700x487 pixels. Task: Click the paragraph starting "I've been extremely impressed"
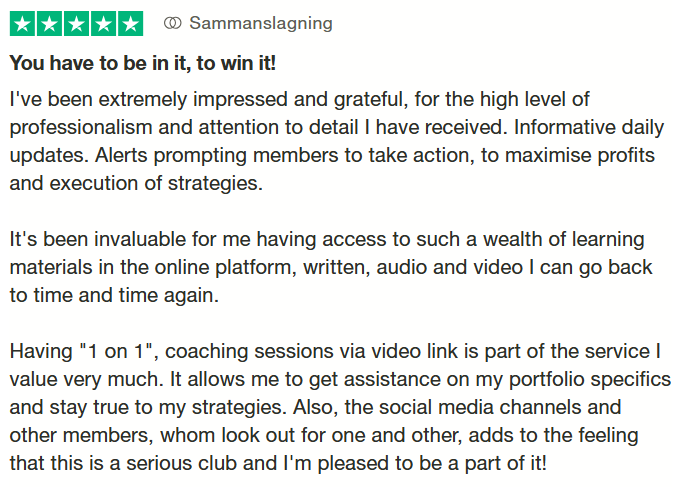coord(337,141)
